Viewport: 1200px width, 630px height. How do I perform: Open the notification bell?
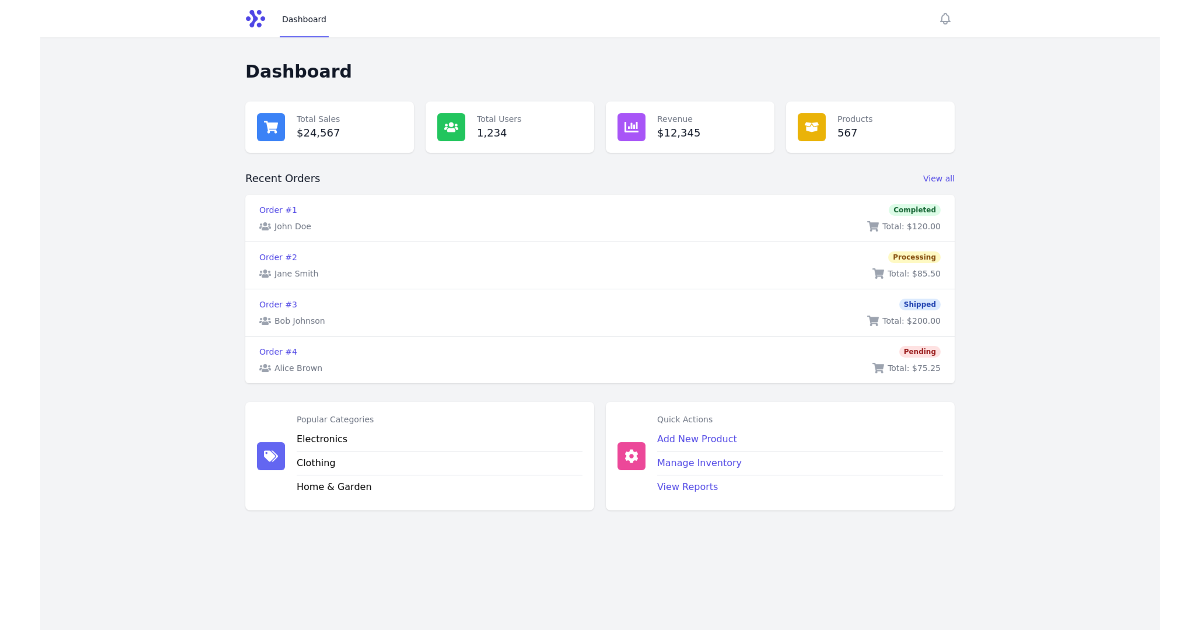tap(945, 19)
